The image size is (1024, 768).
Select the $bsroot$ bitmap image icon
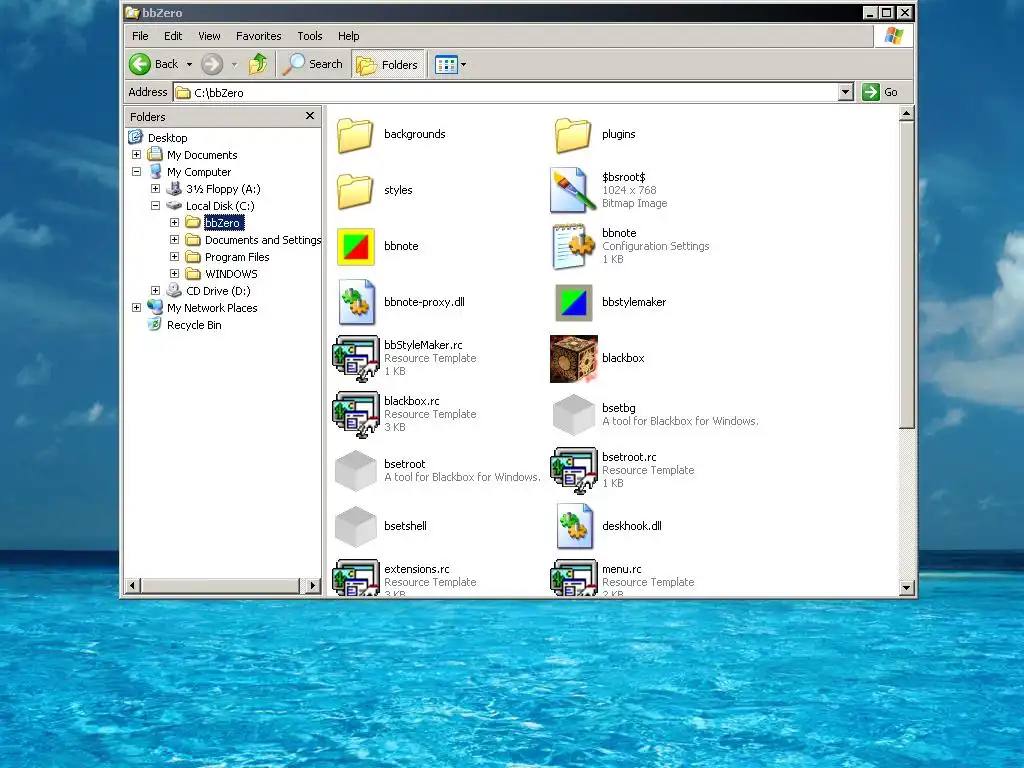573,190
